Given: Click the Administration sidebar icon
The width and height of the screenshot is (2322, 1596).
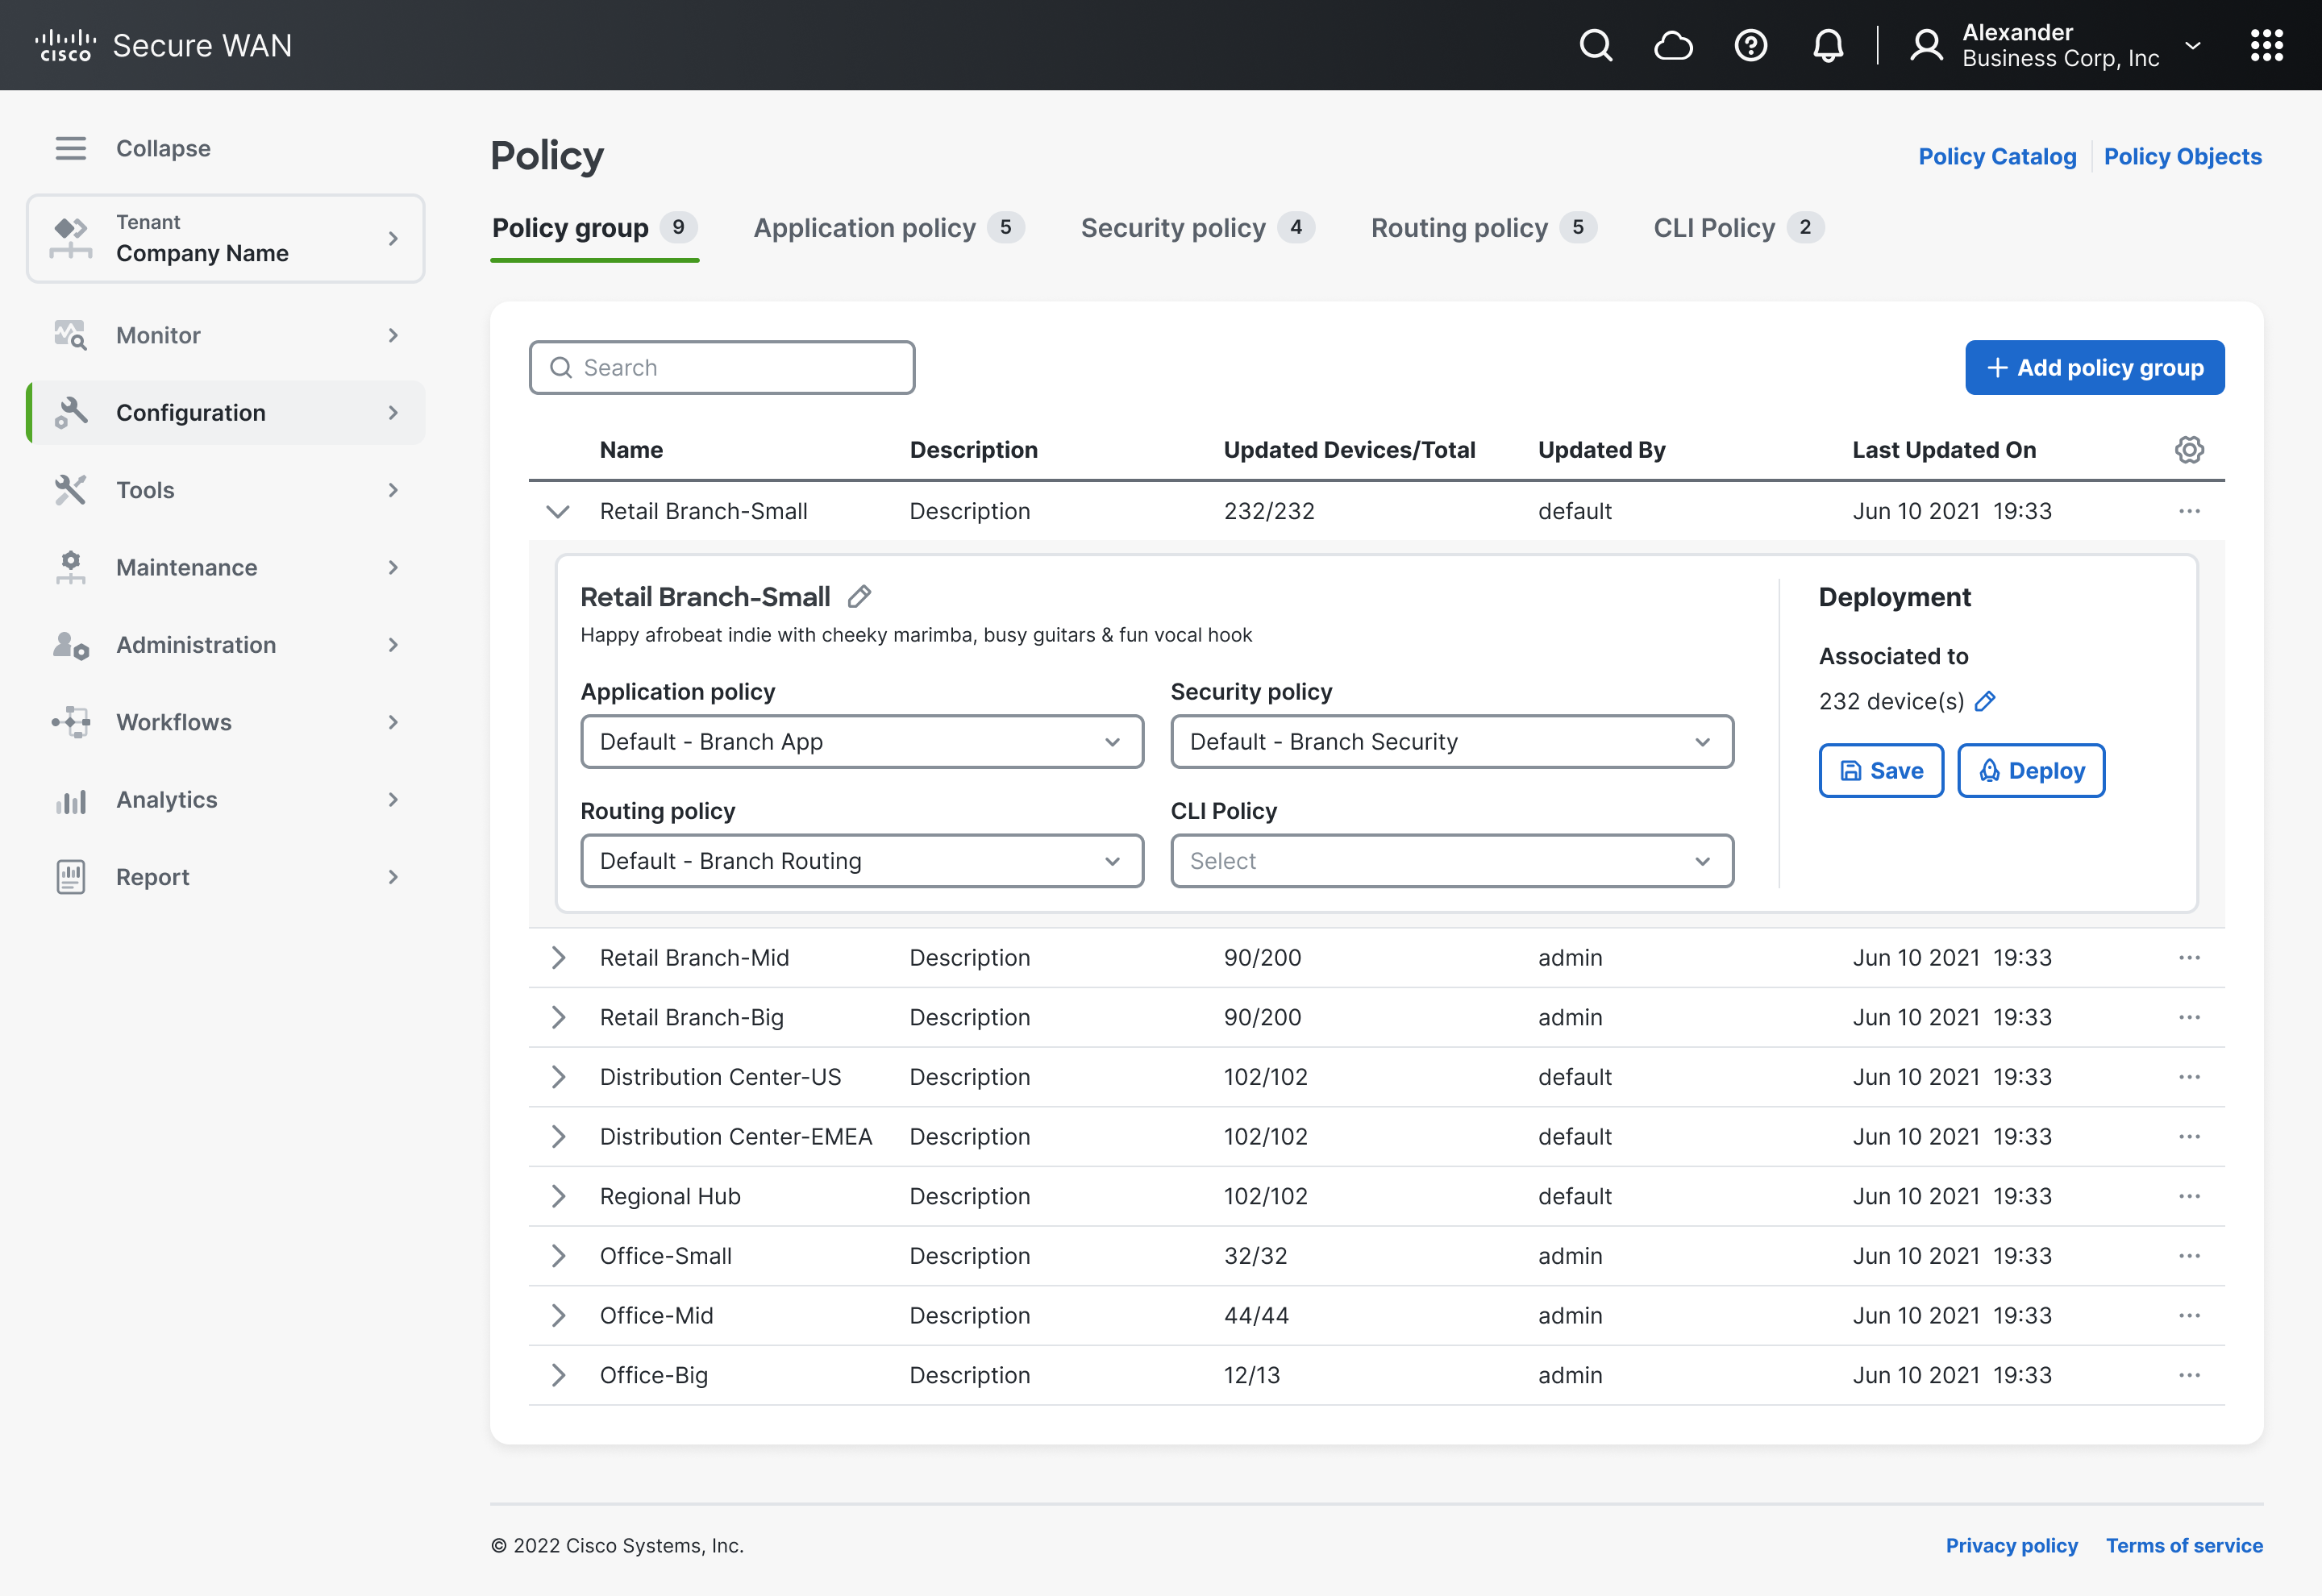Looking at the screenshot, I should click(70, 645).
